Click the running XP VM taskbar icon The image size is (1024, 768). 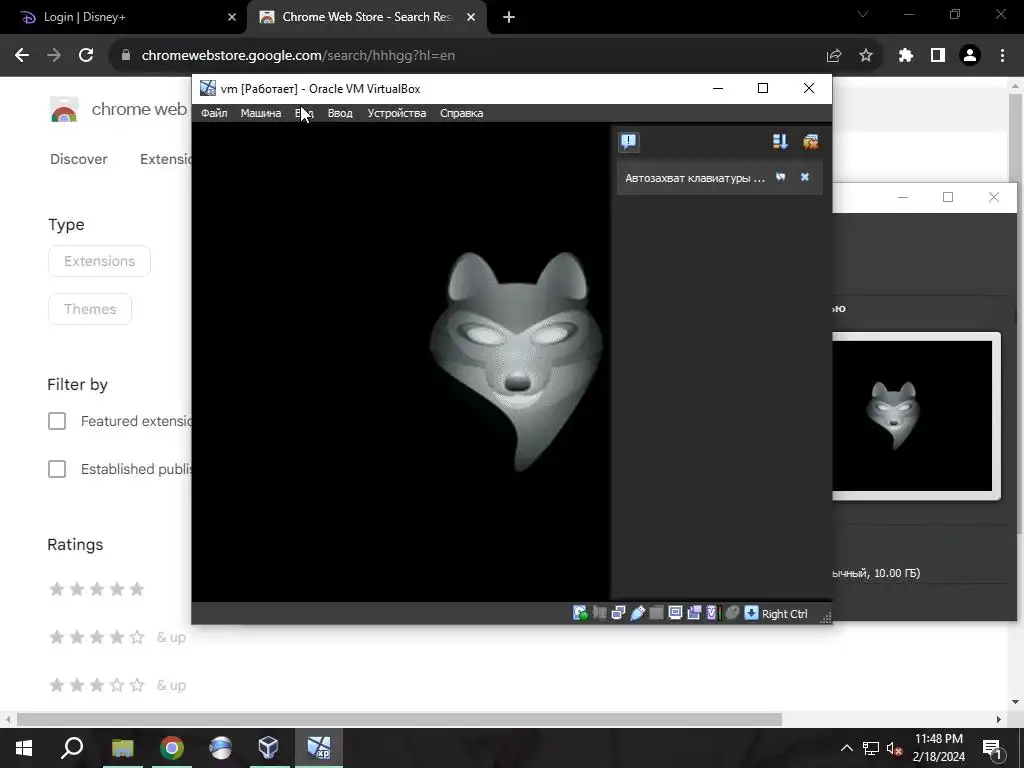(319, 748)
